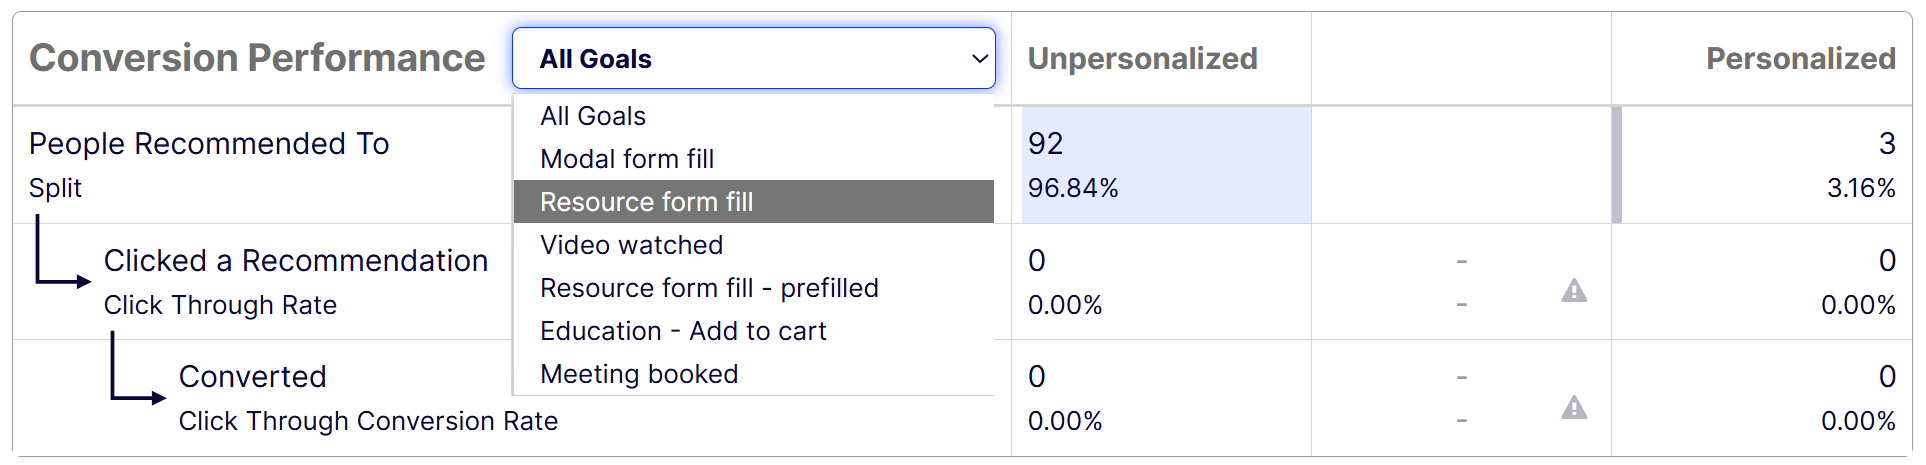Select the All Goals option in list
This screenshot has height=465, width=1926.
[593, 116]
